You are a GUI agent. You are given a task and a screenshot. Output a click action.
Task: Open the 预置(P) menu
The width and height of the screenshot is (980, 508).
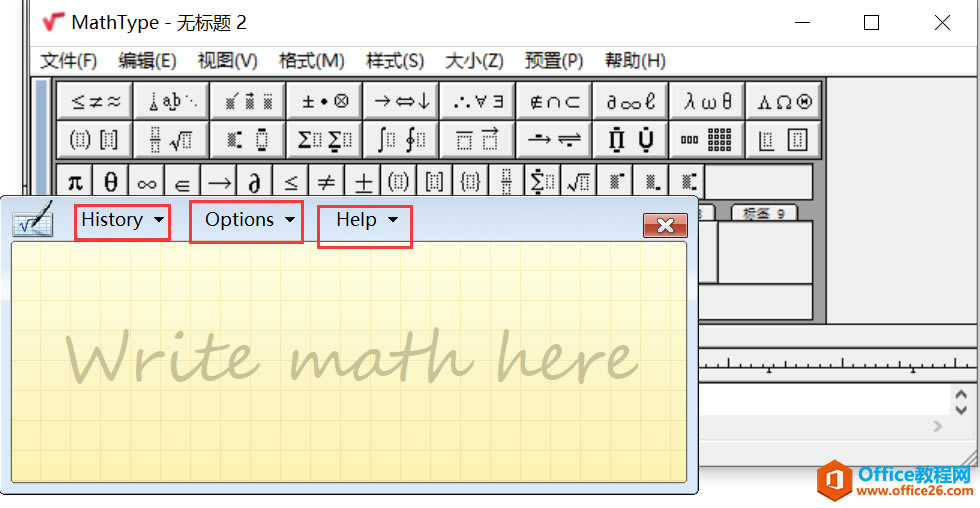point(554,61)
